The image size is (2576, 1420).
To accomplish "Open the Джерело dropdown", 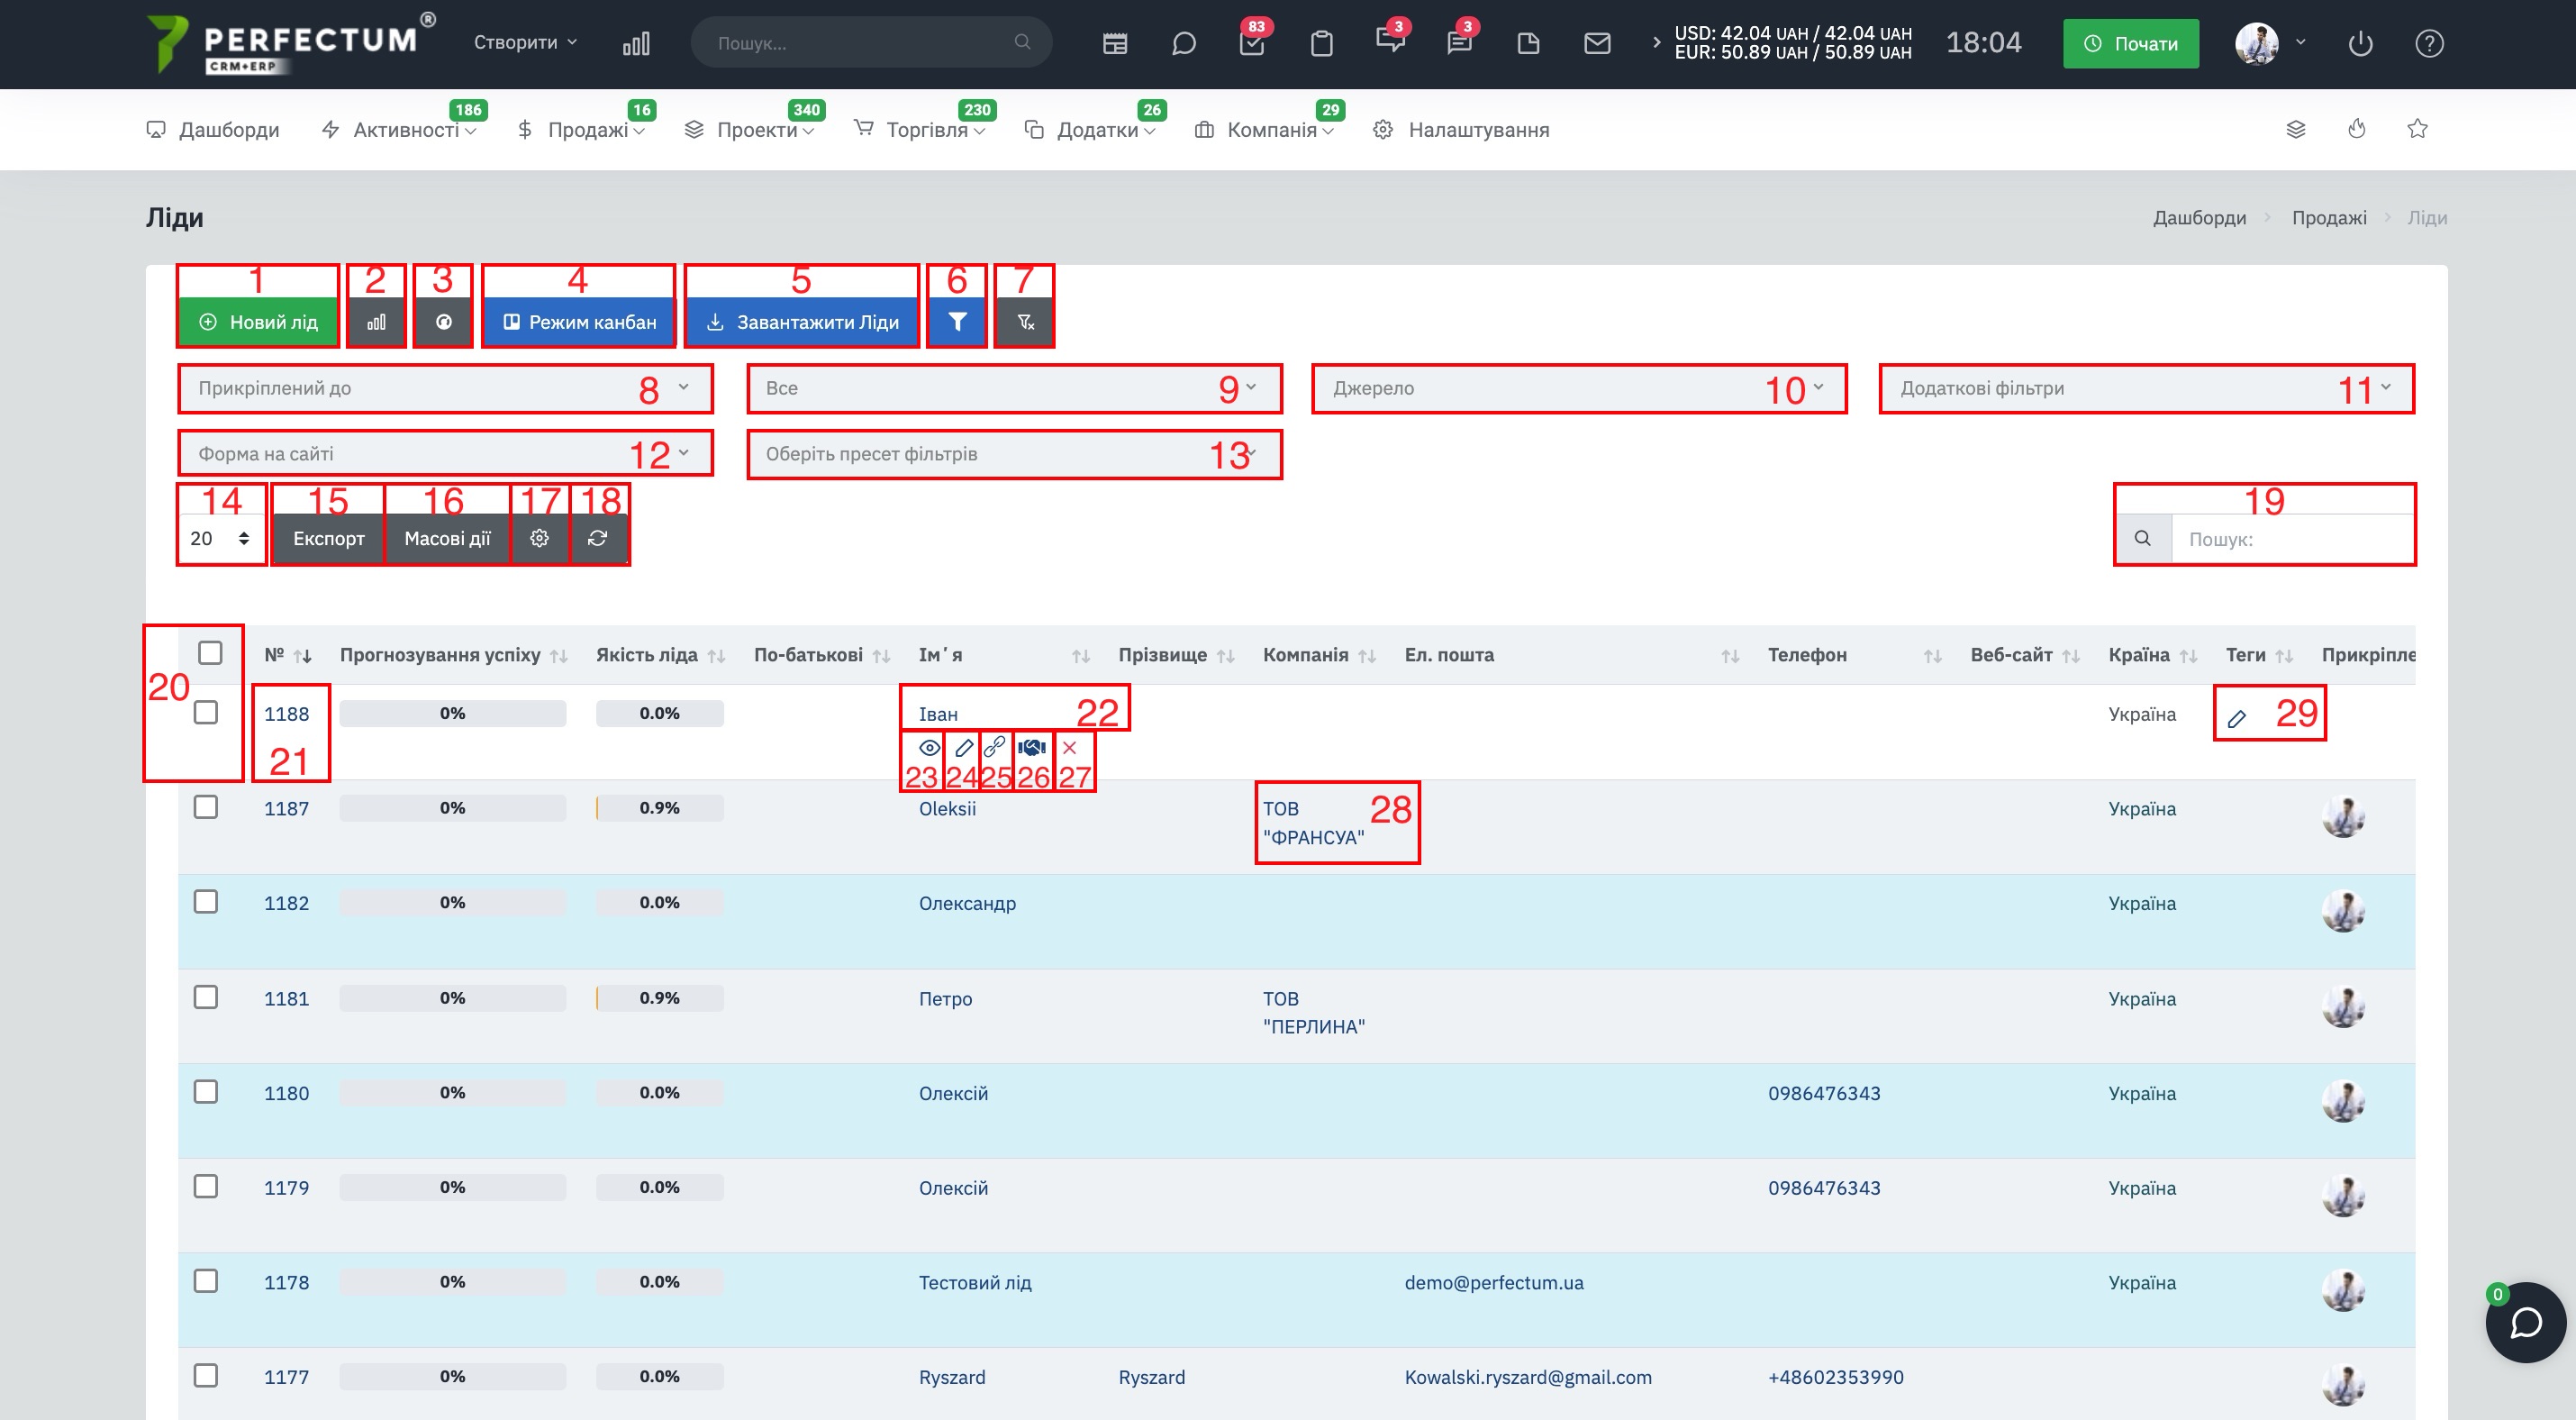I will pos(1579,388).
